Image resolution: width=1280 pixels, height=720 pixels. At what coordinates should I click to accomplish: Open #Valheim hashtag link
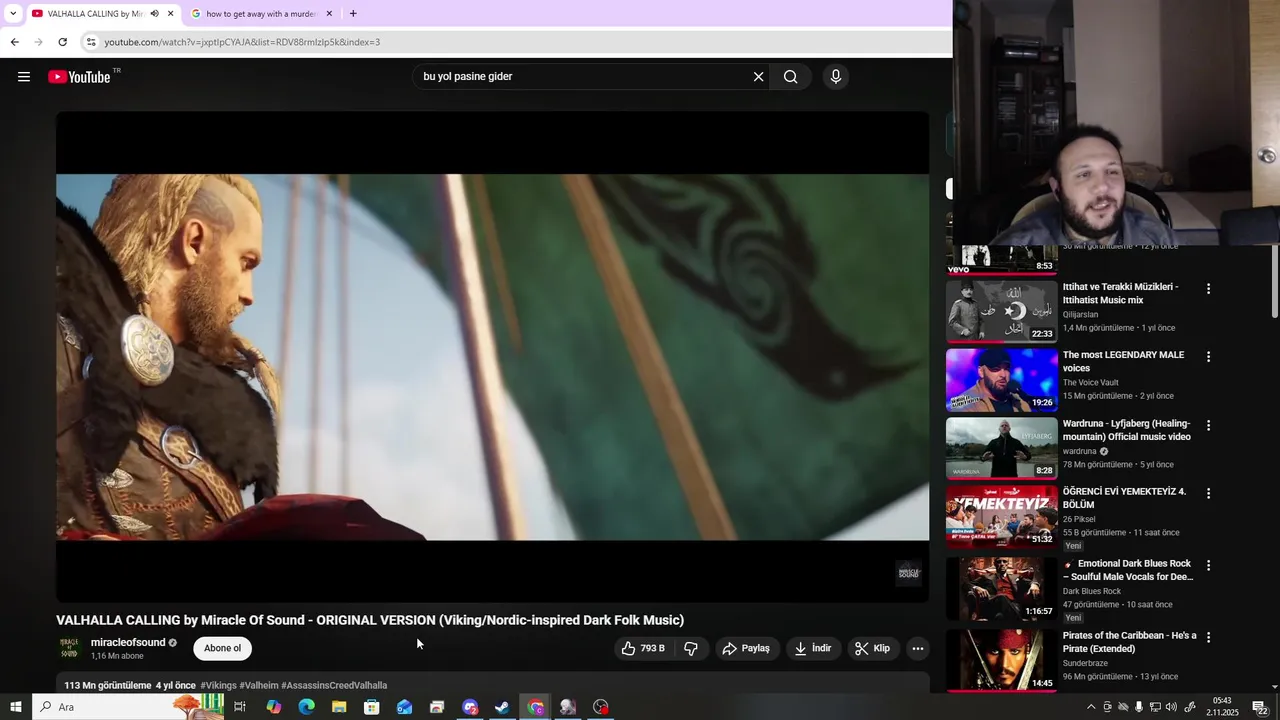[x=258, y=685]
